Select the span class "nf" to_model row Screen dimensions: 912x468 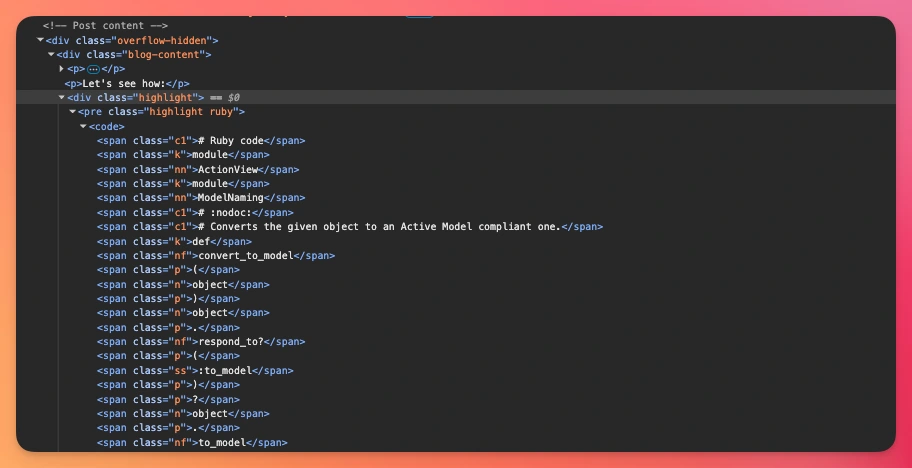pyautogui.click(x=192, y=442)
